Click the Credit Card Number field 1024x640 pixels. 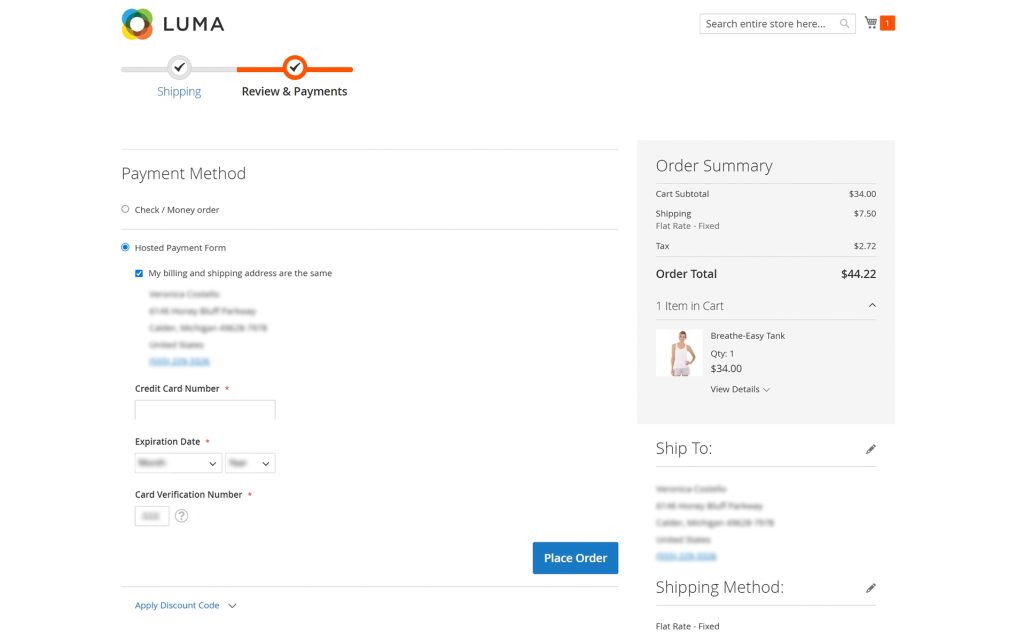point(205,410)
